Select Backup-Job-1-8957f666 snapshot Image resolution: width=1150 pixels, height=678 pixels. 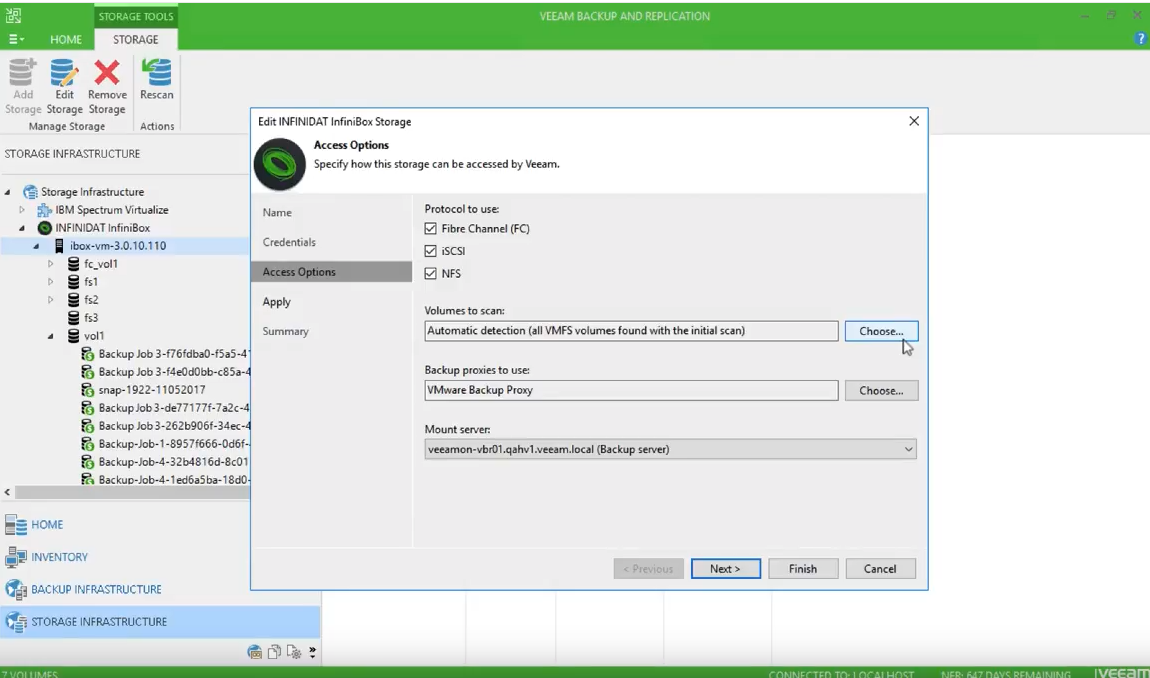[x=174, y=444]
